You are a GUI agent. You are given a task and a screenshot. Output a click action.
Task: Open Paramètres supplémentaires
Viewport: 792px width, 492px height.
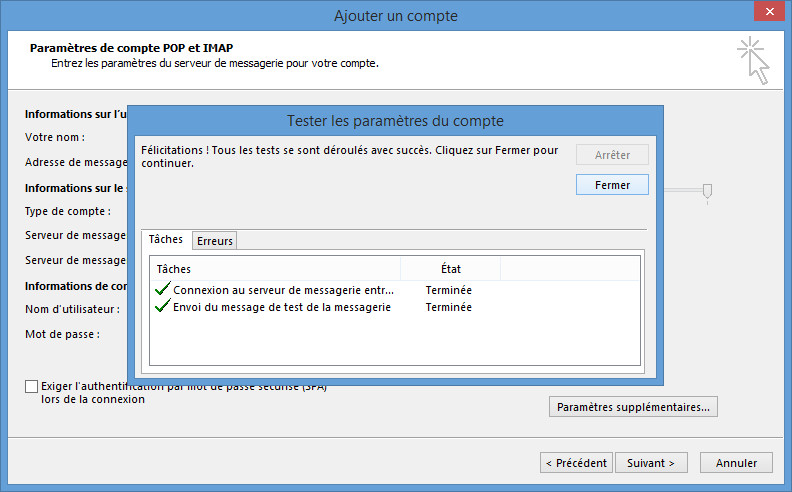(x=633, y=407)
